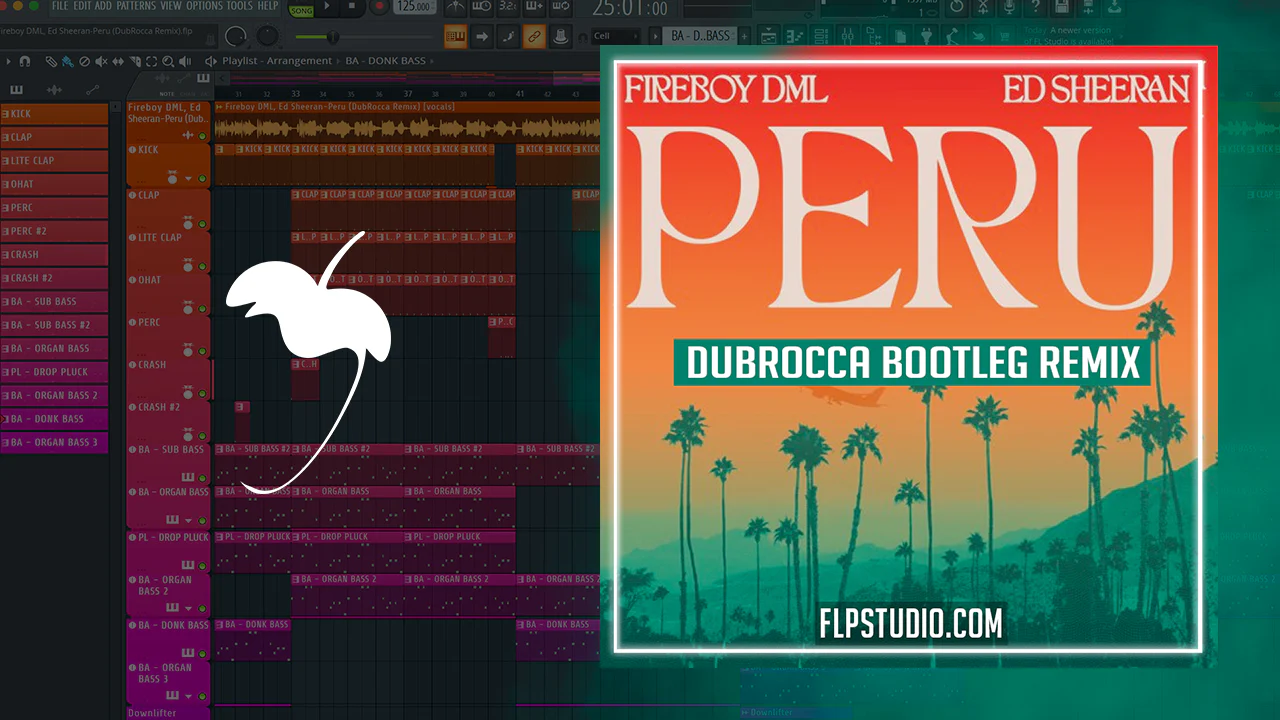Mute the CRASH track green light
This screenshot has width=1280, height=720.
202,394
